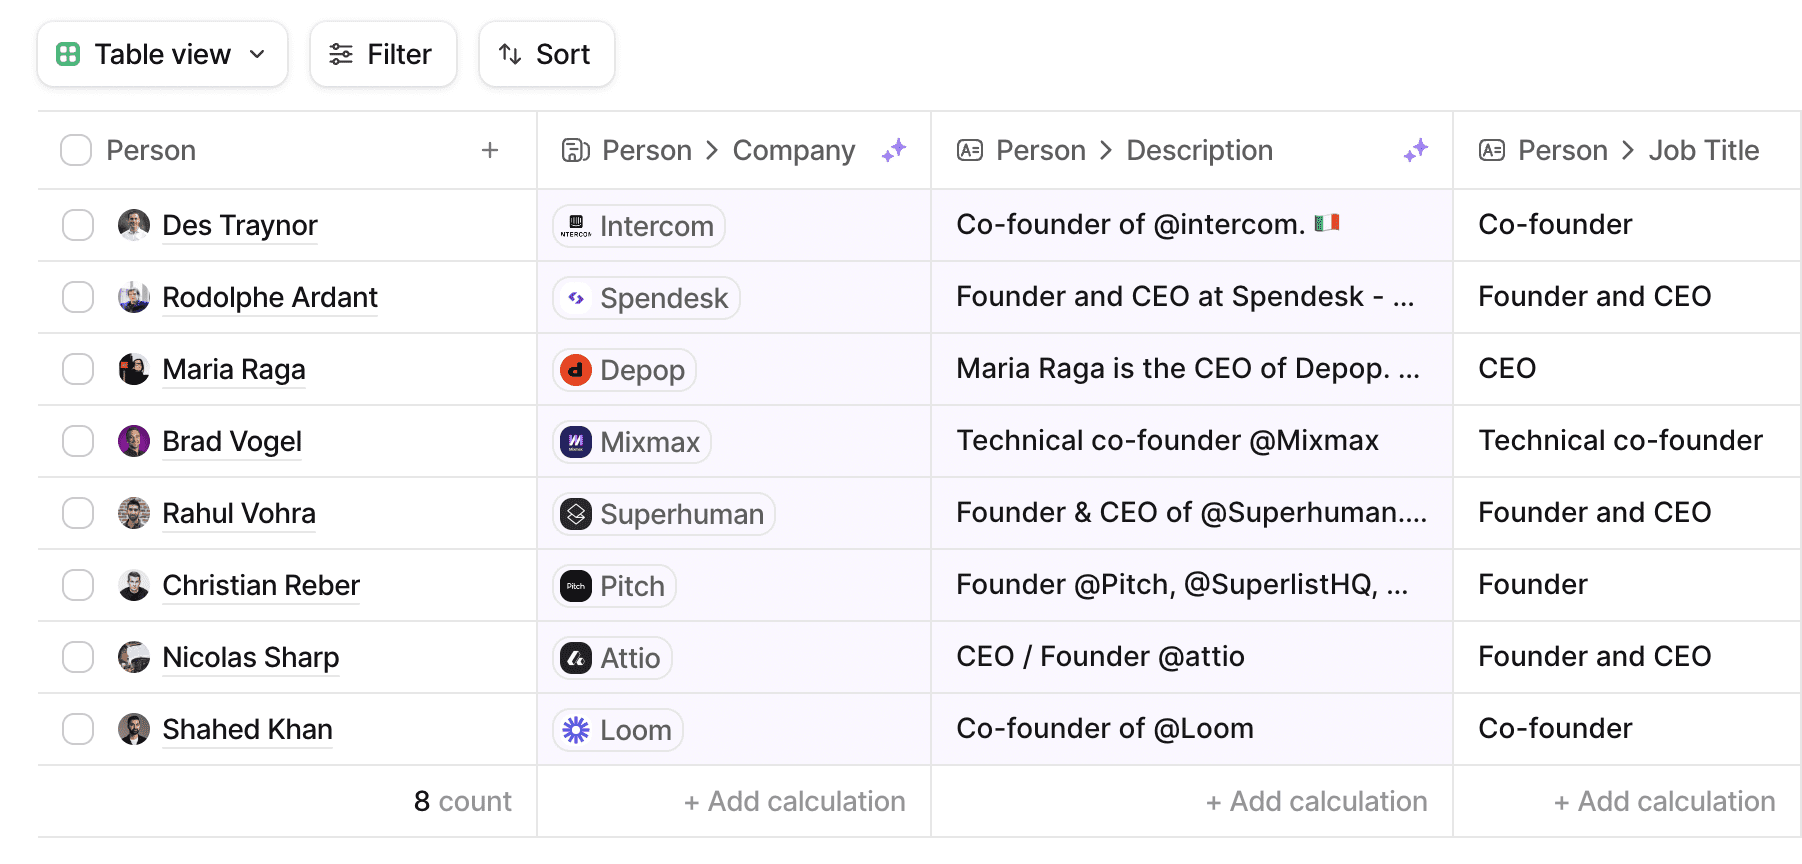
Task: Click the 8 count calculation
Action: pyautogui.click(x=463, y=801)
